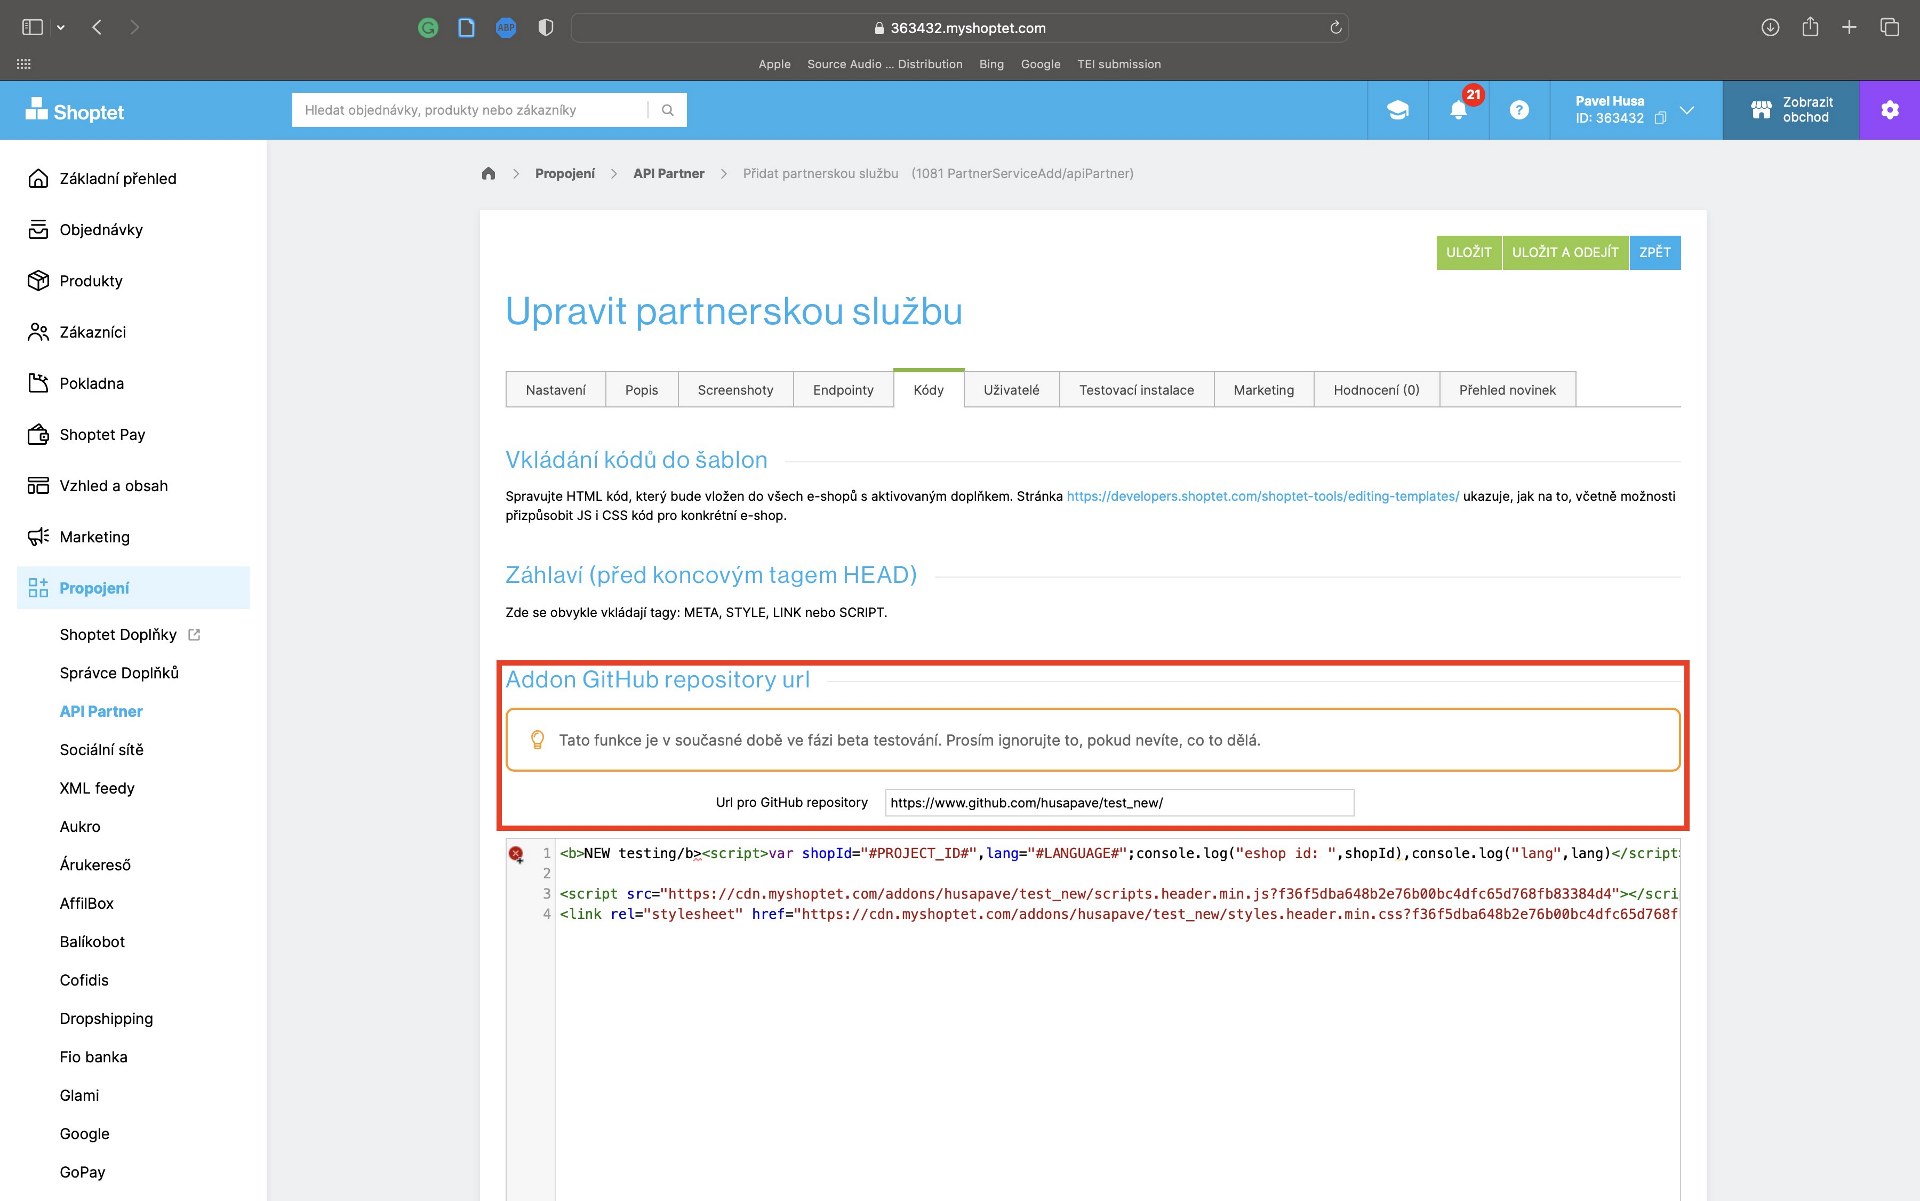
Task: Click API Partner breadcrumb link
Action: [668, 173]
